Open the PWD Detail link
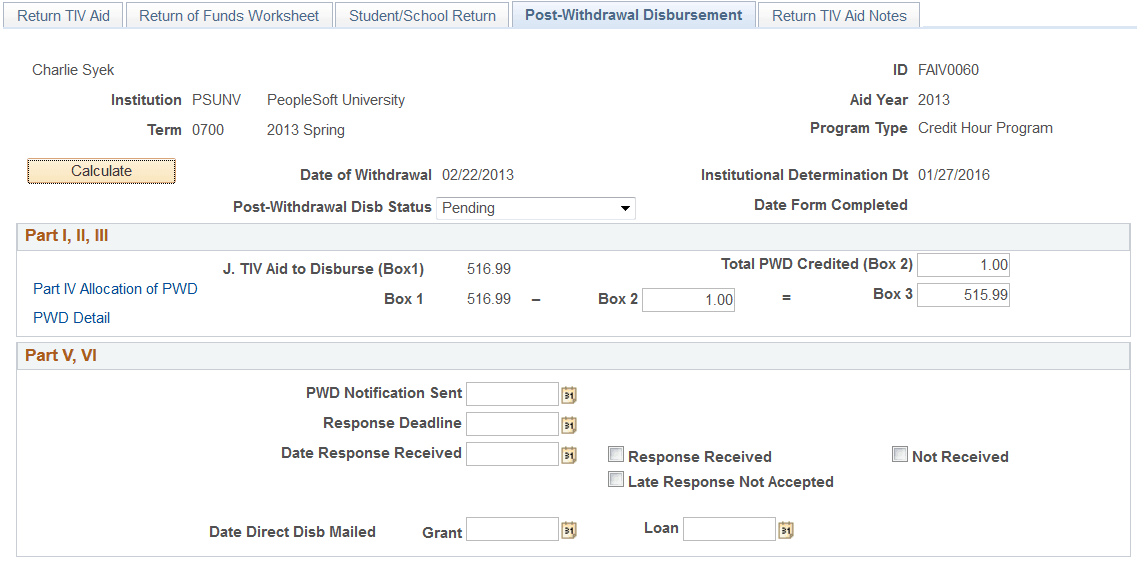 point(72,317)
